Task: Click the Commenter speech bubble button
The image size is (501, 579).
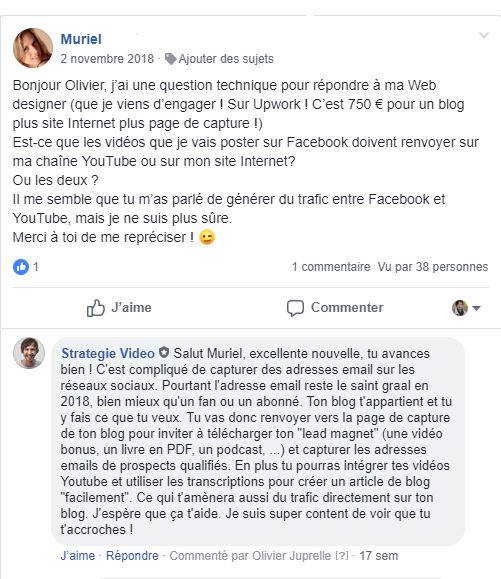Action: [335, 308]
